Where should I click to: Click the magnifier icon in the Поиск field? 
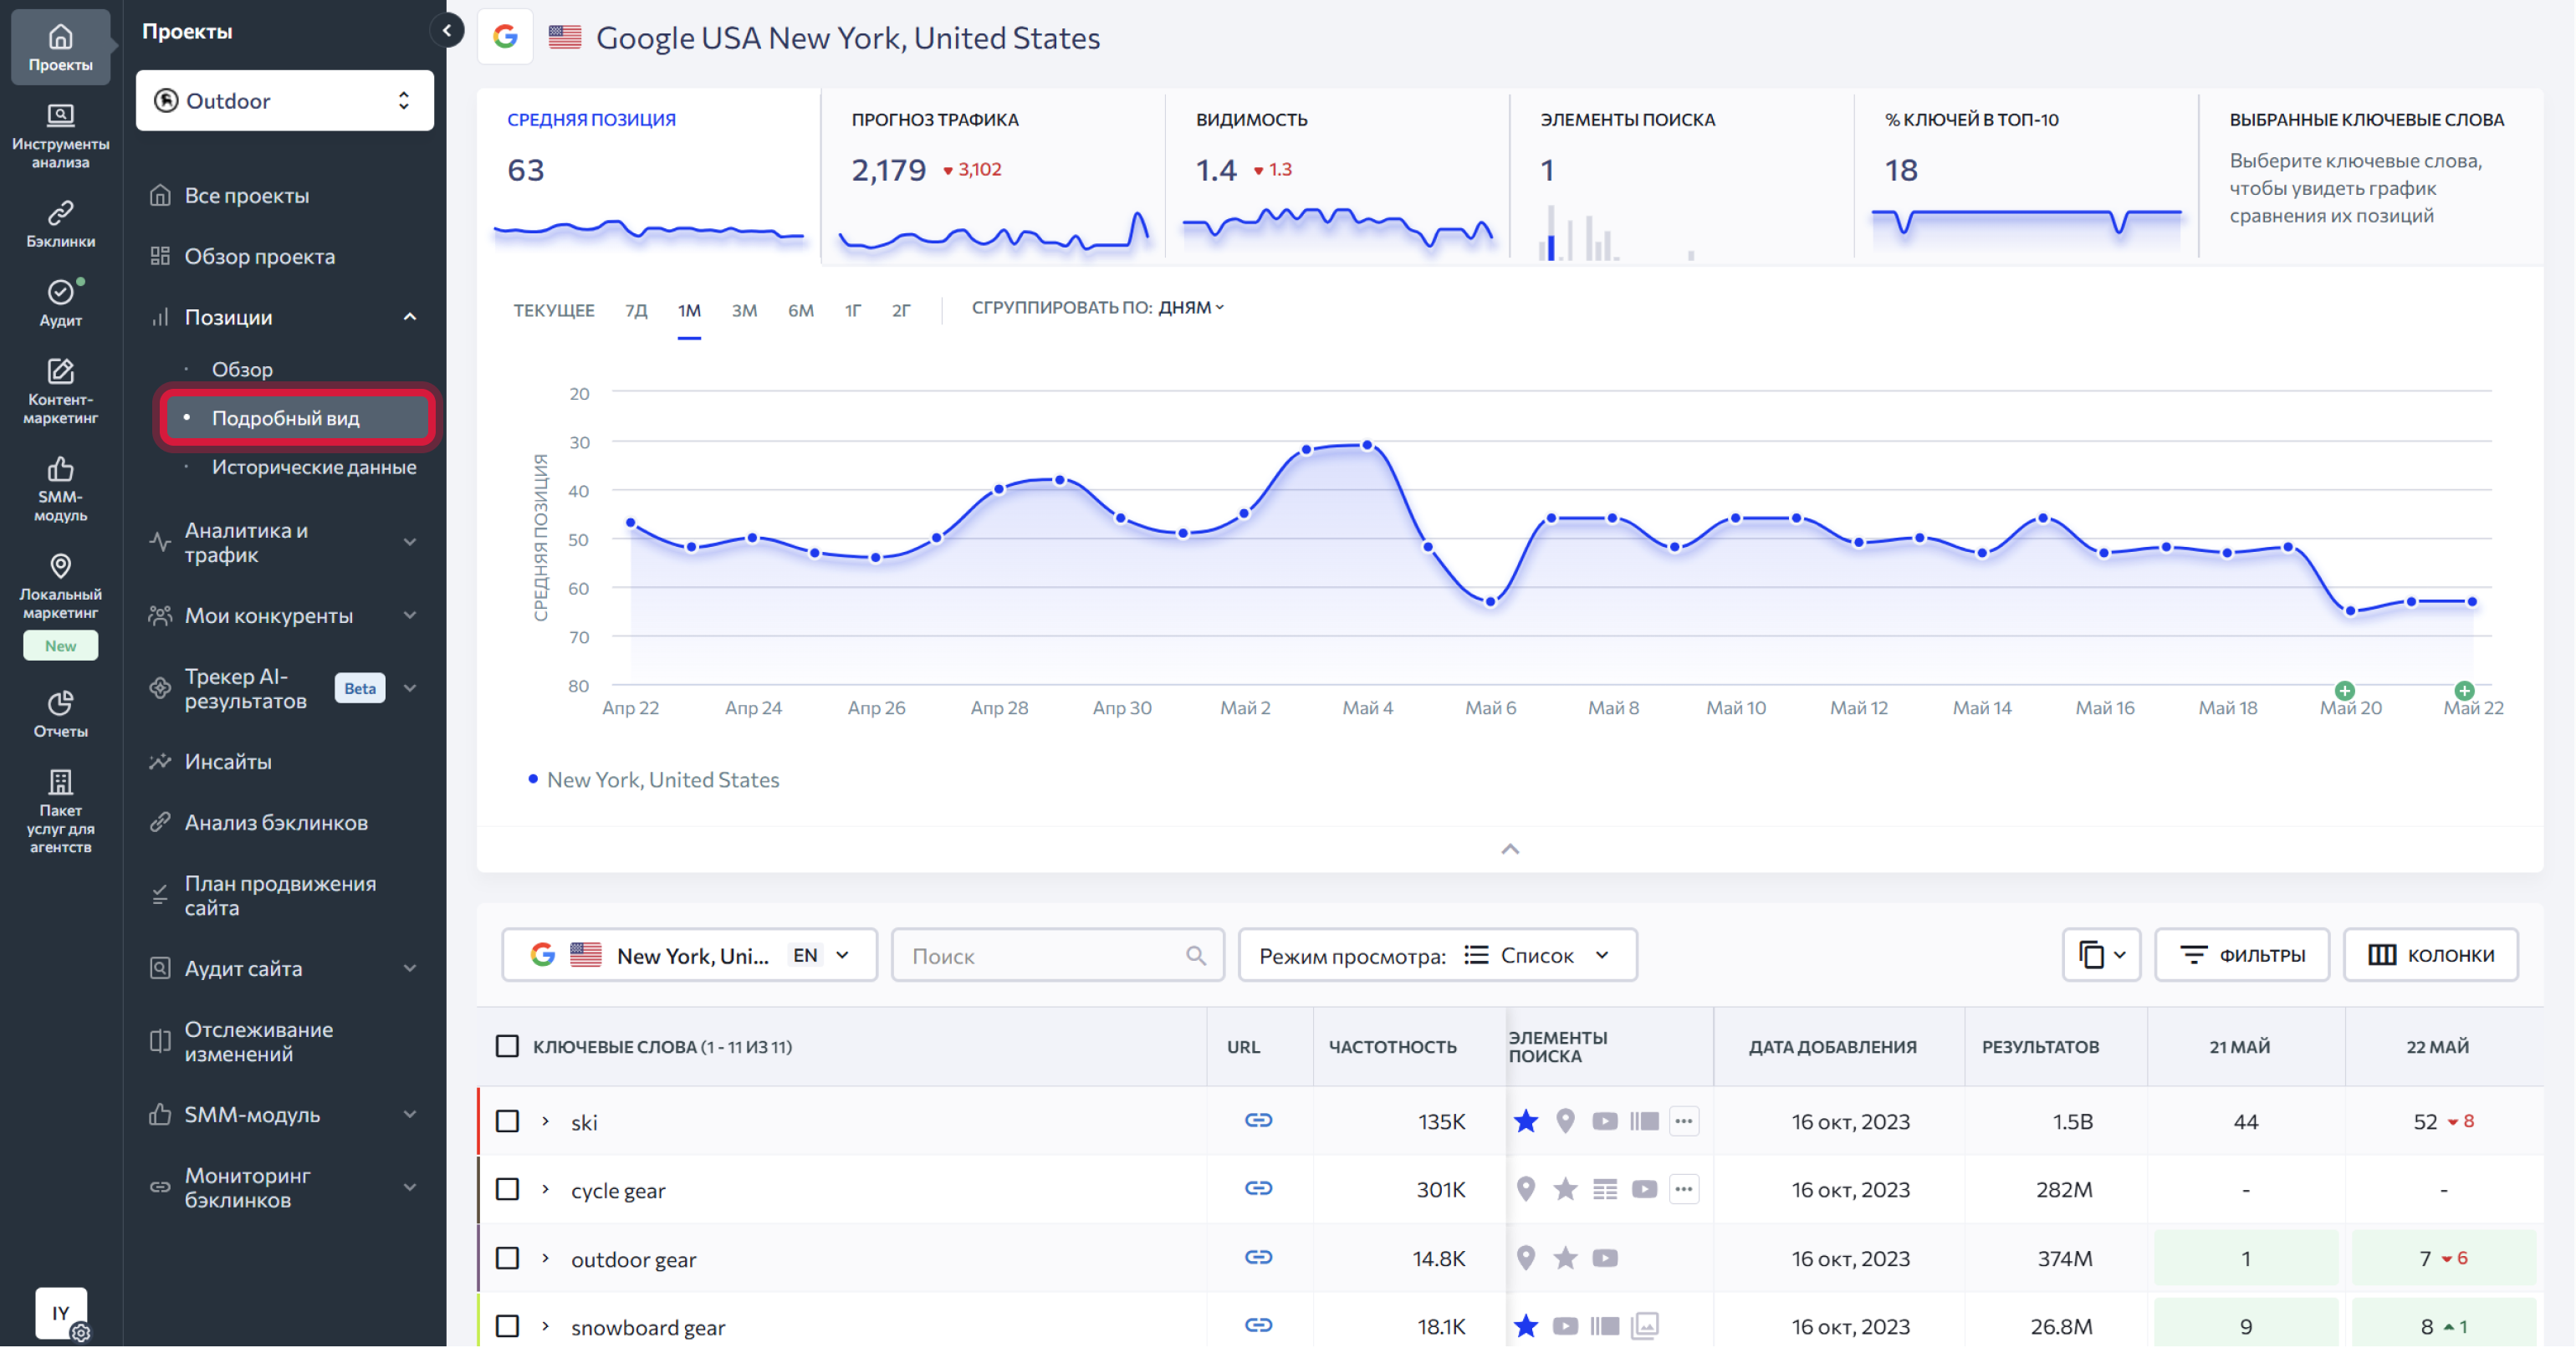(x=1196, y=955)
